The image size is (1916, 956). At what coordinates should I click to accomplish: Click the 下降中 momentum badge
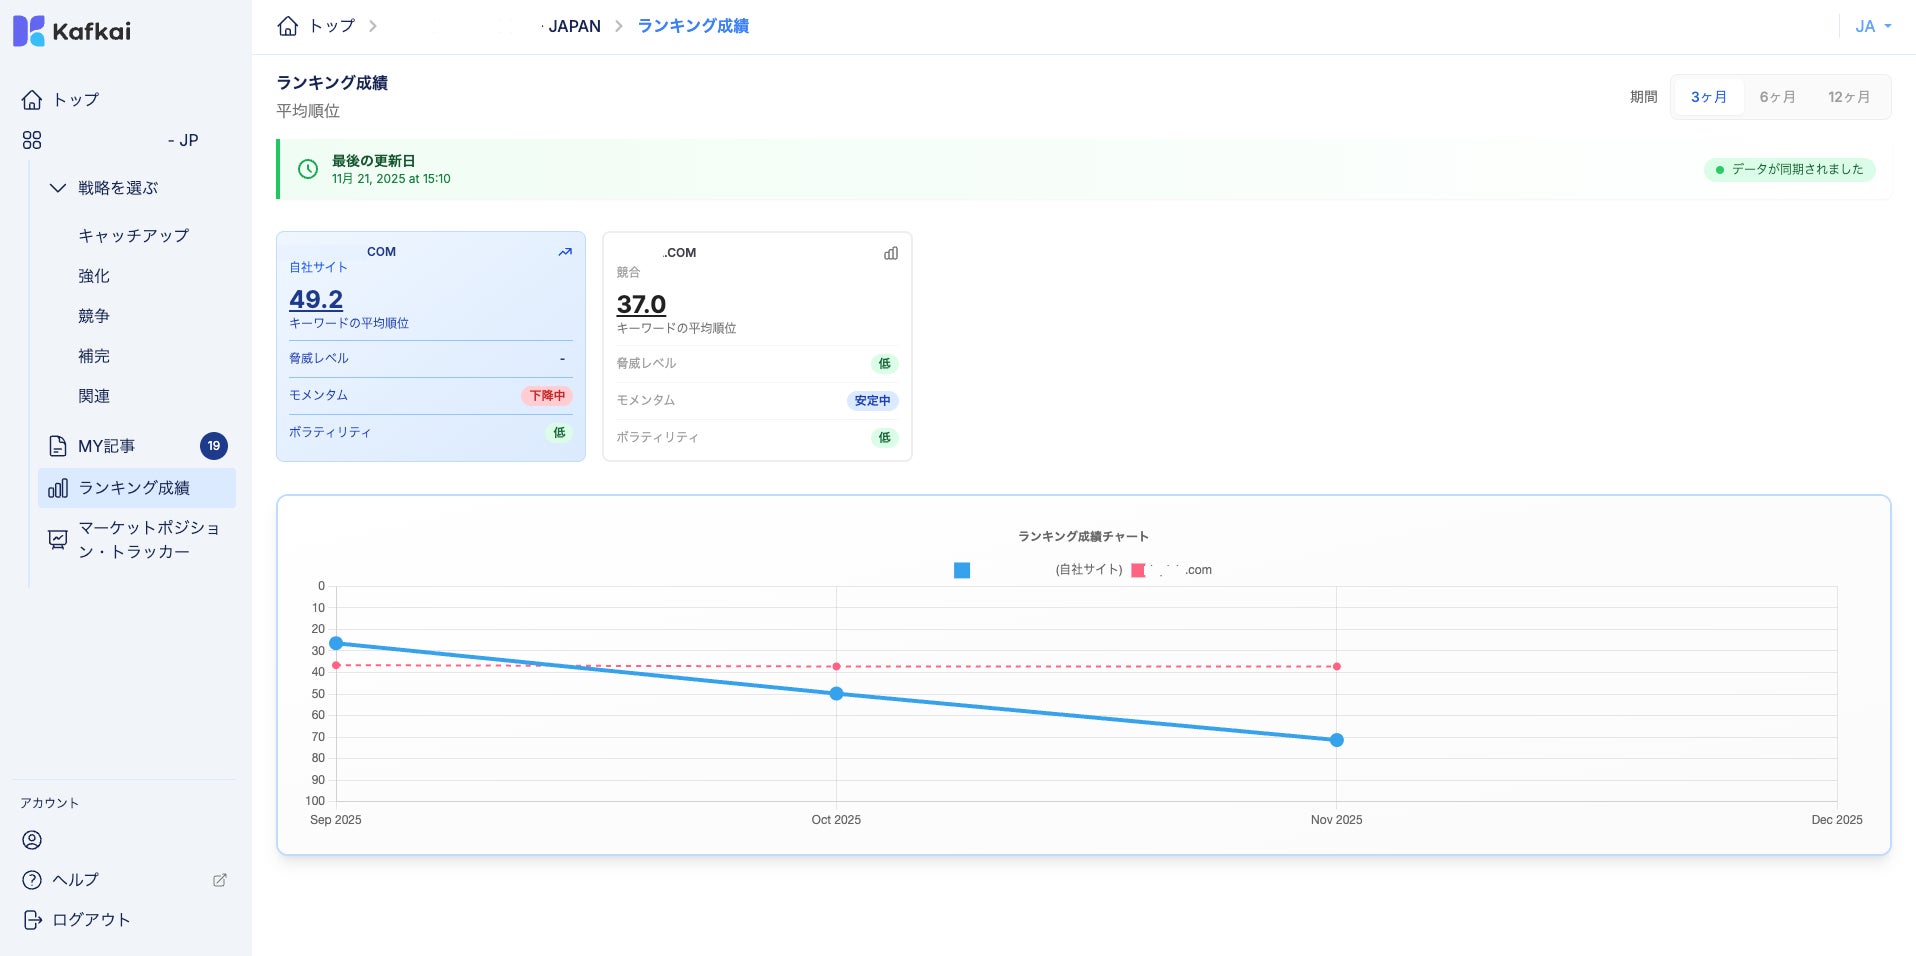click(547, 396)
